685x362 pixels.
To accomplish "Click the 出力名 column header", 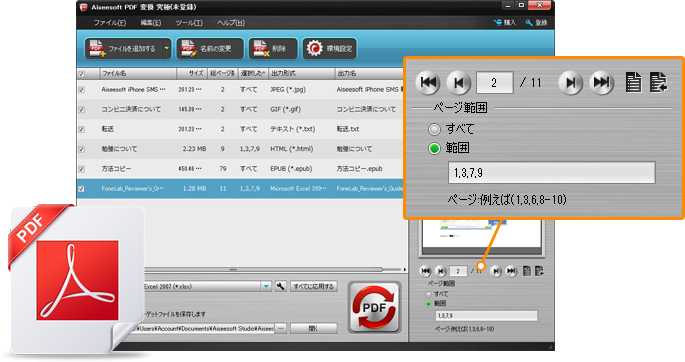I will click(369, 73).
